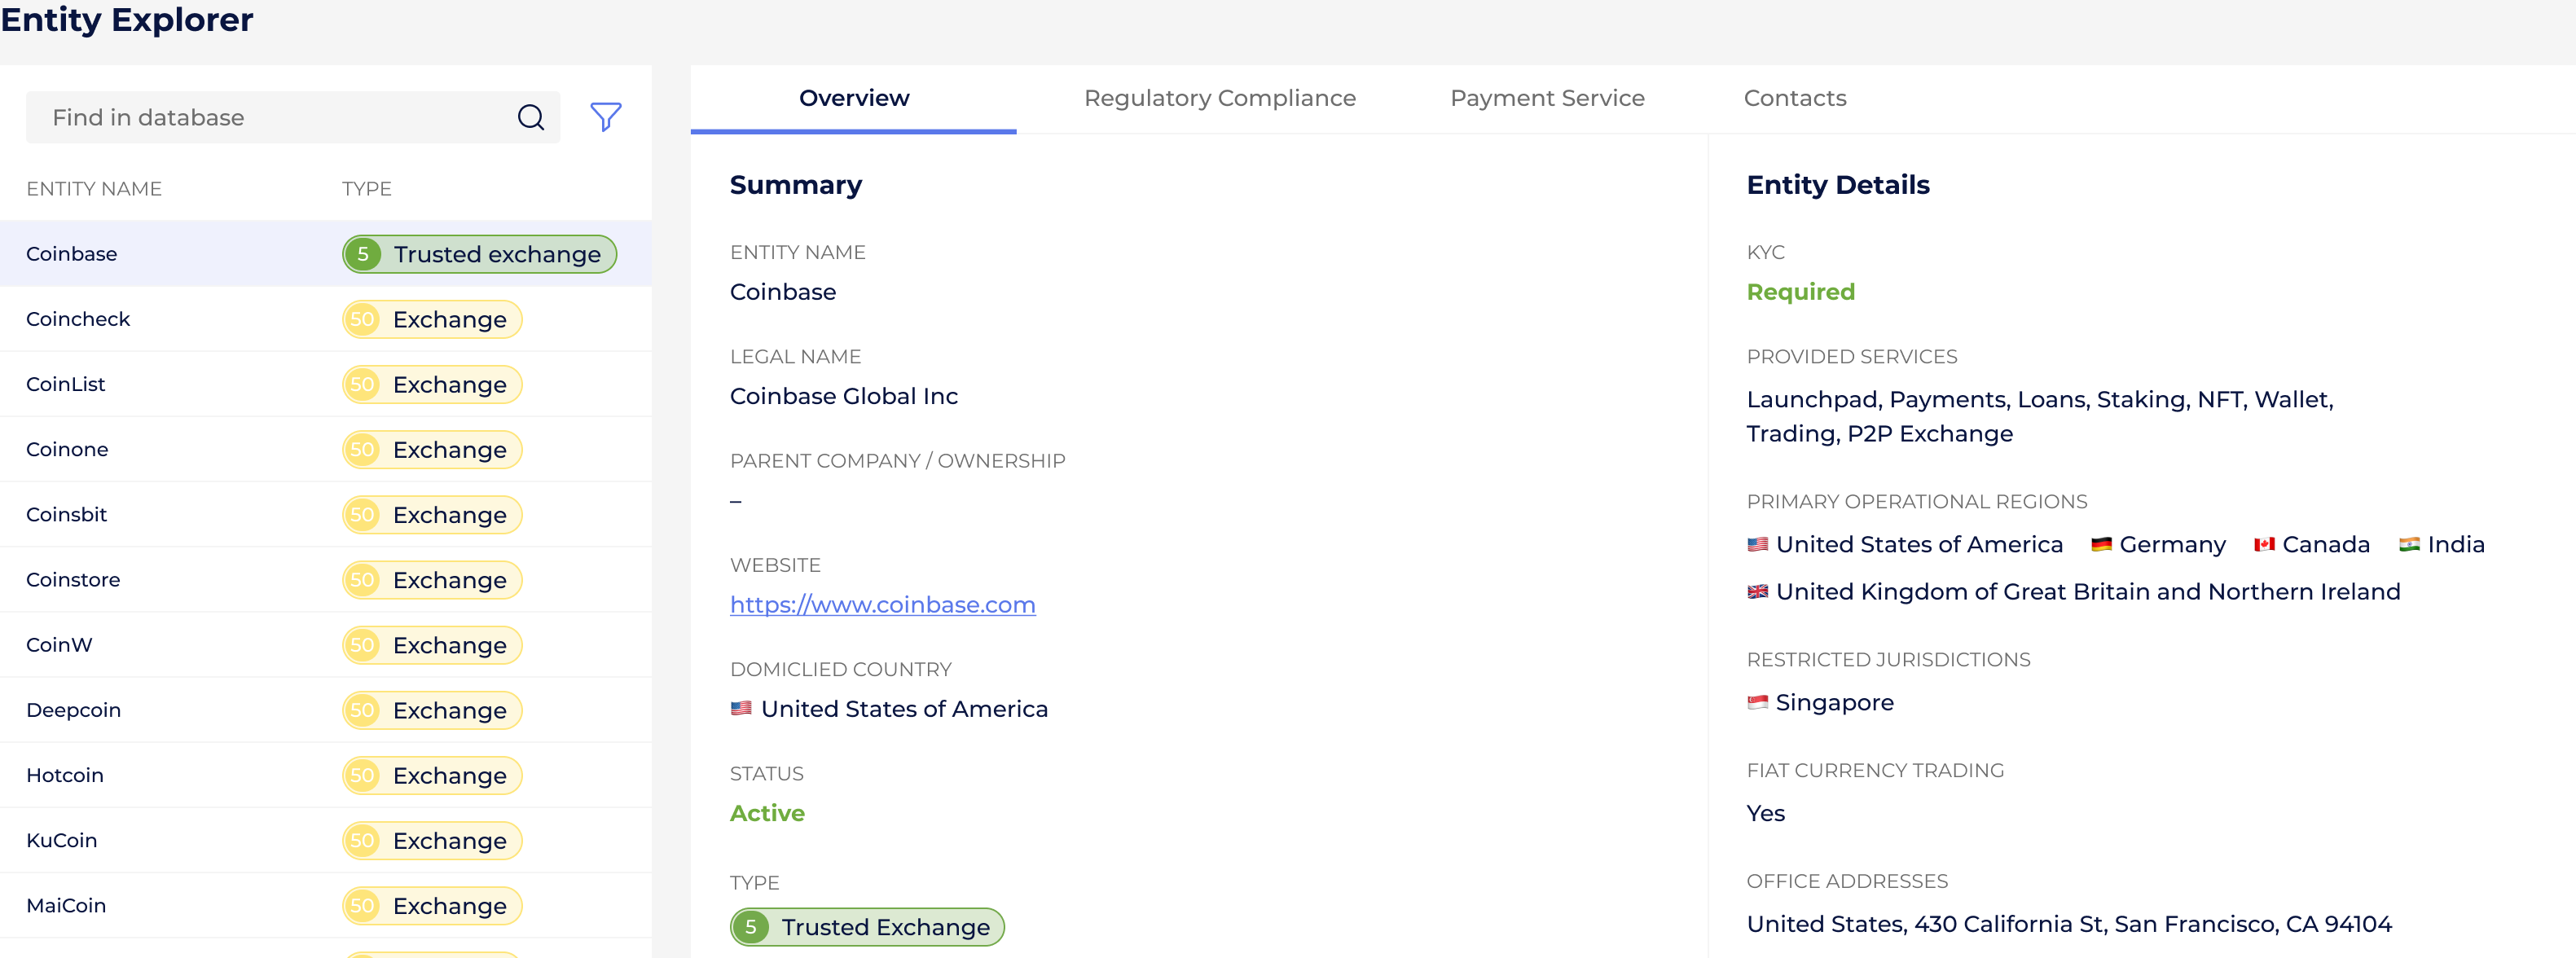The width and height of the screenshot is (2576, 958).
Task: Click the Canada flag icon
Action: 2264,545
